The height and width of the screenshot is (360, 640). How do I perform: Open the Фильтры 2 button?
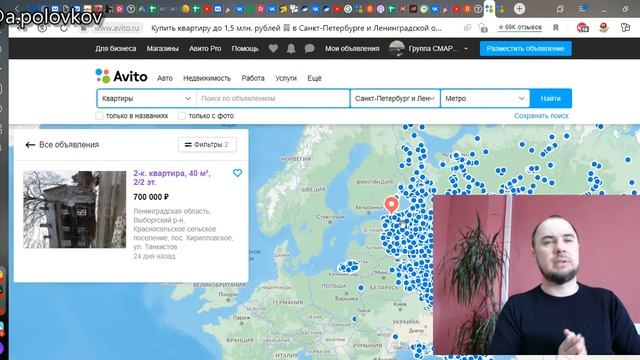(x=207, y=144)
